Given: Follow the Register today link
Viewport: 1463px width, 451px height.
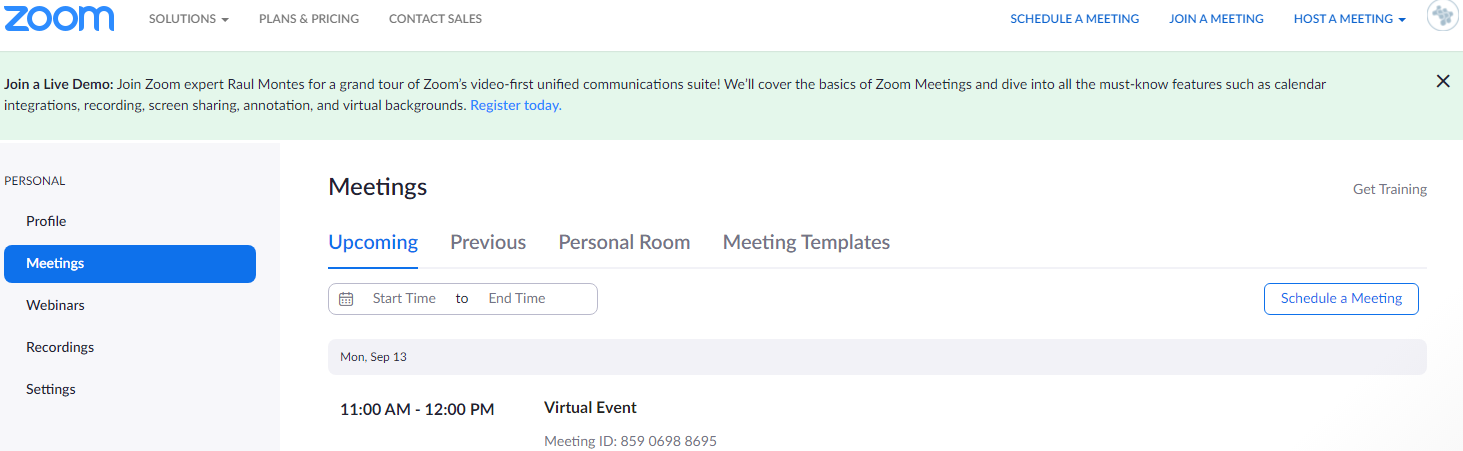Looking at the screenshot, I should [x=516, y=105].
